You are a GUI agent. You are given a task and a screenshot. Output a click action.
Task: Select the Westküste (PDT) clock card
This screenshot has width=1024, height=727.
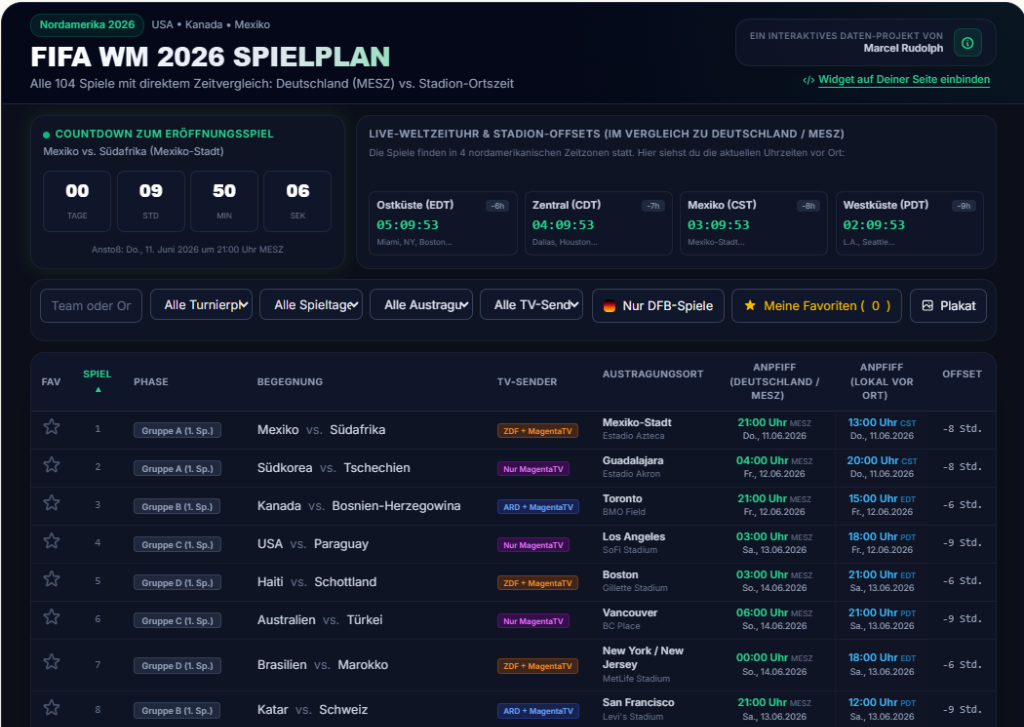[x=909, y=223]
